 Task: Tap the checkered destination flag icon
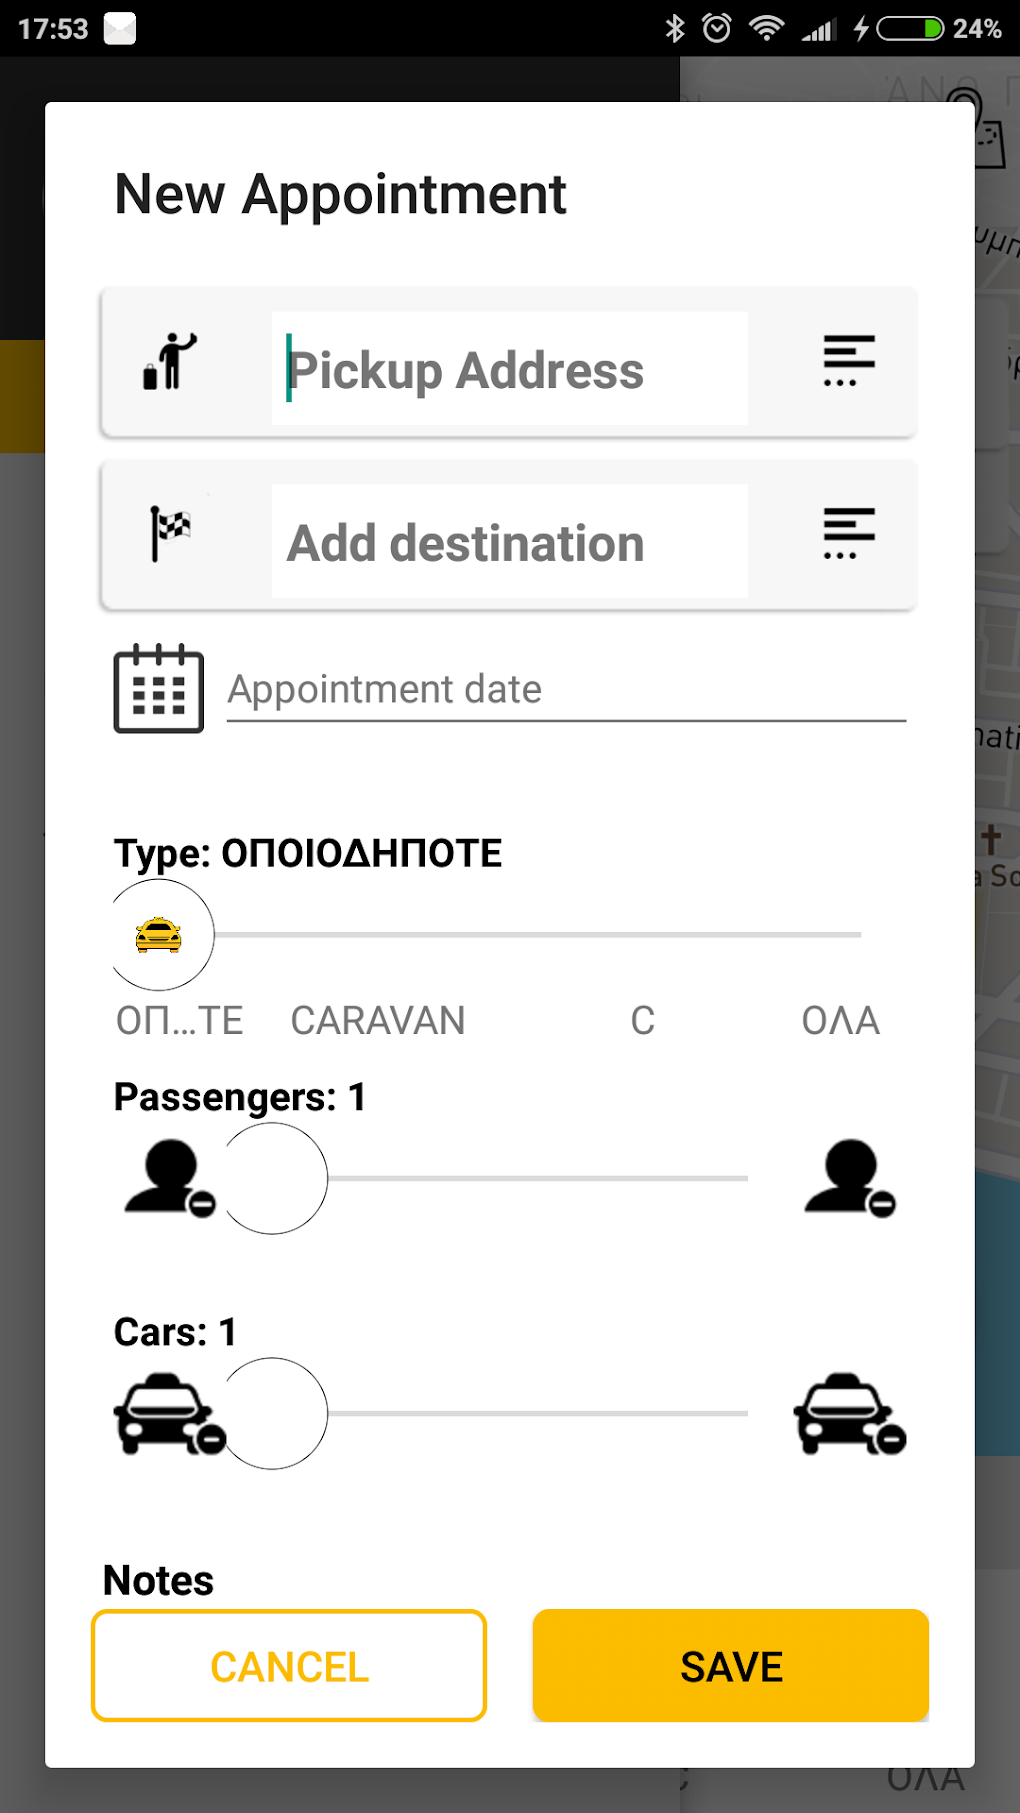tap(170, 533)
